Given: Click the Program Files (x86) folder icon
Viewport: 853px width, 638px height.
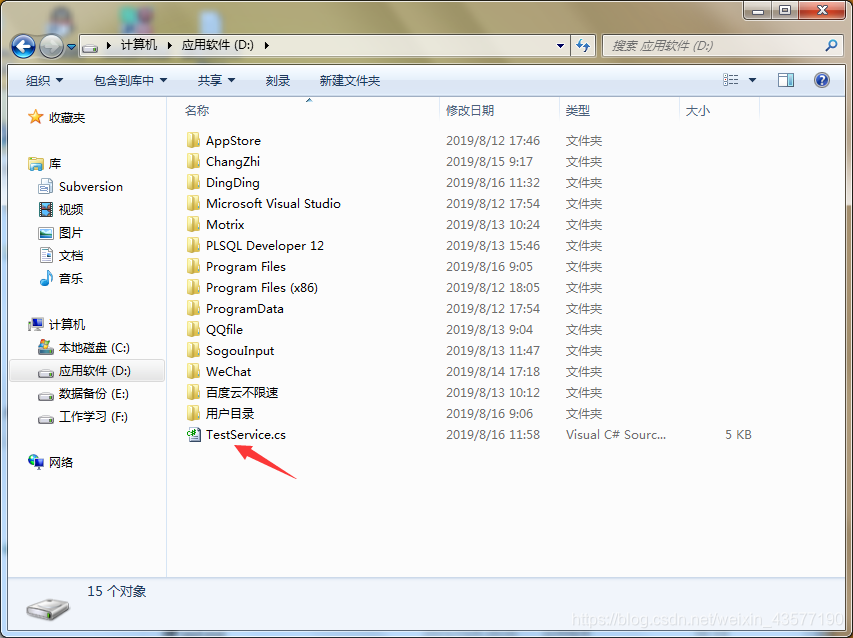Looking at the screenshot, I should [193, 287].
